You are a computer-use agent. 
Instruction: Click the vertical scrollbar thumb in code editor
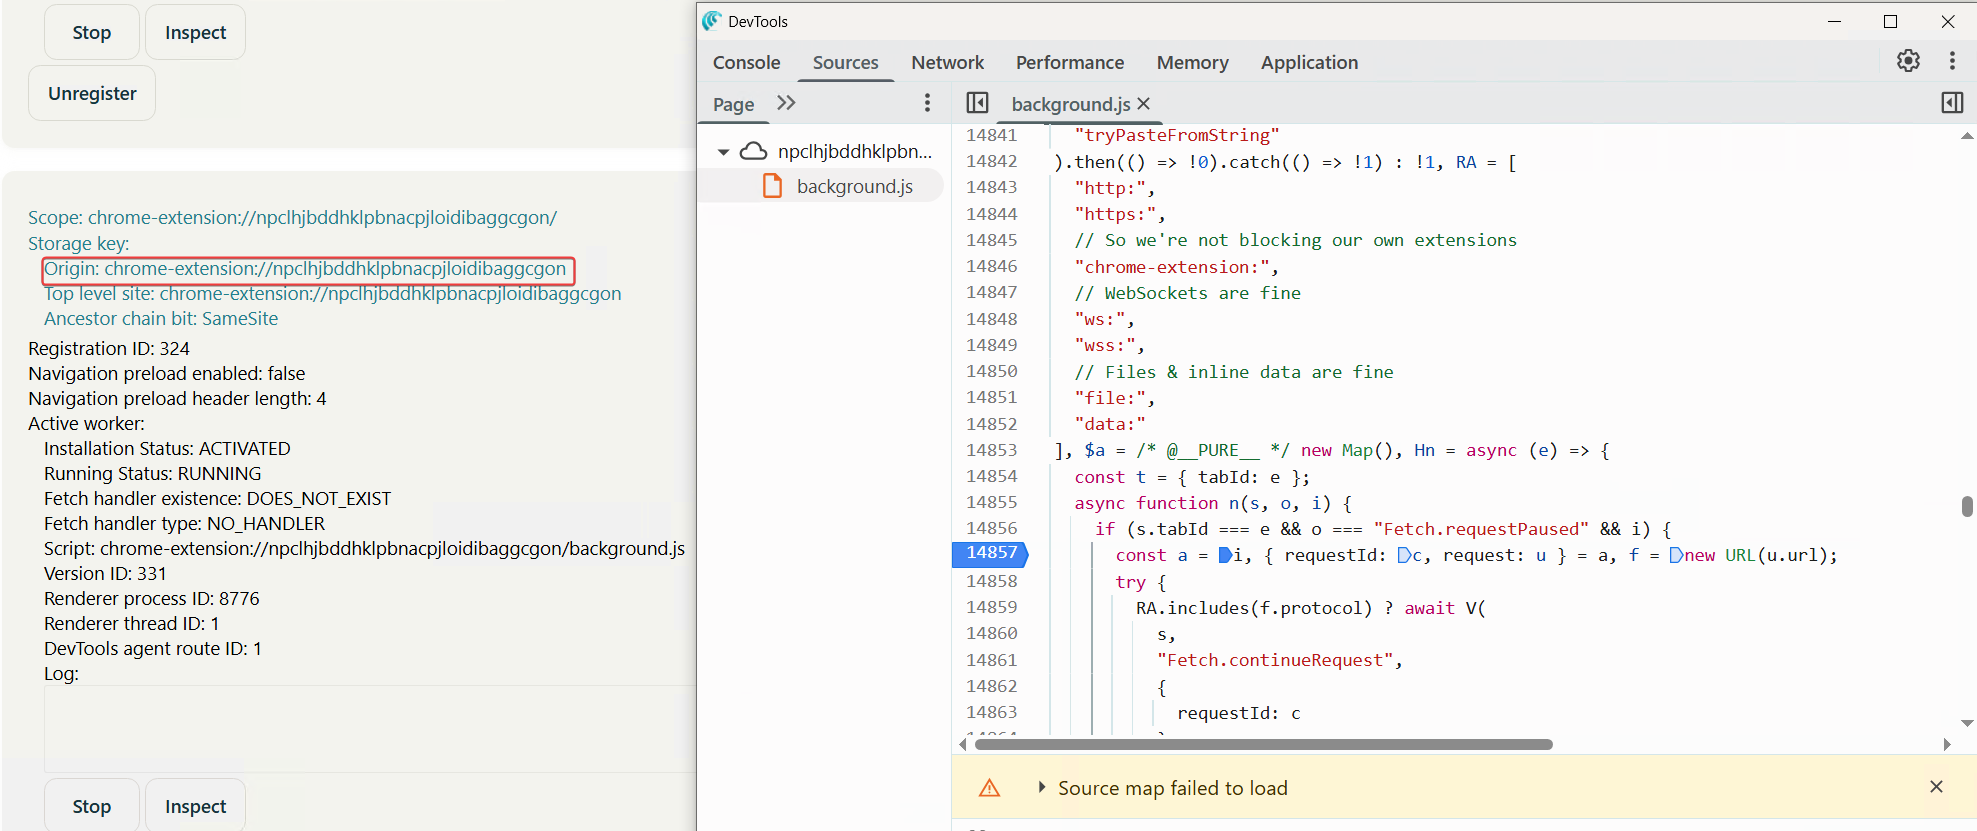click(1967, 506)
